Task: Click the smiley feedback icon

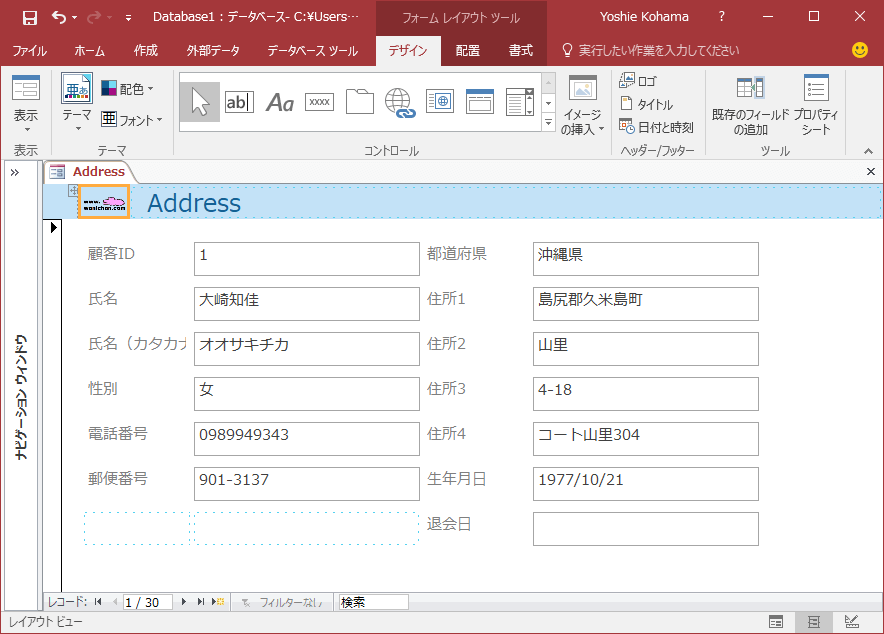Action: 860,50
